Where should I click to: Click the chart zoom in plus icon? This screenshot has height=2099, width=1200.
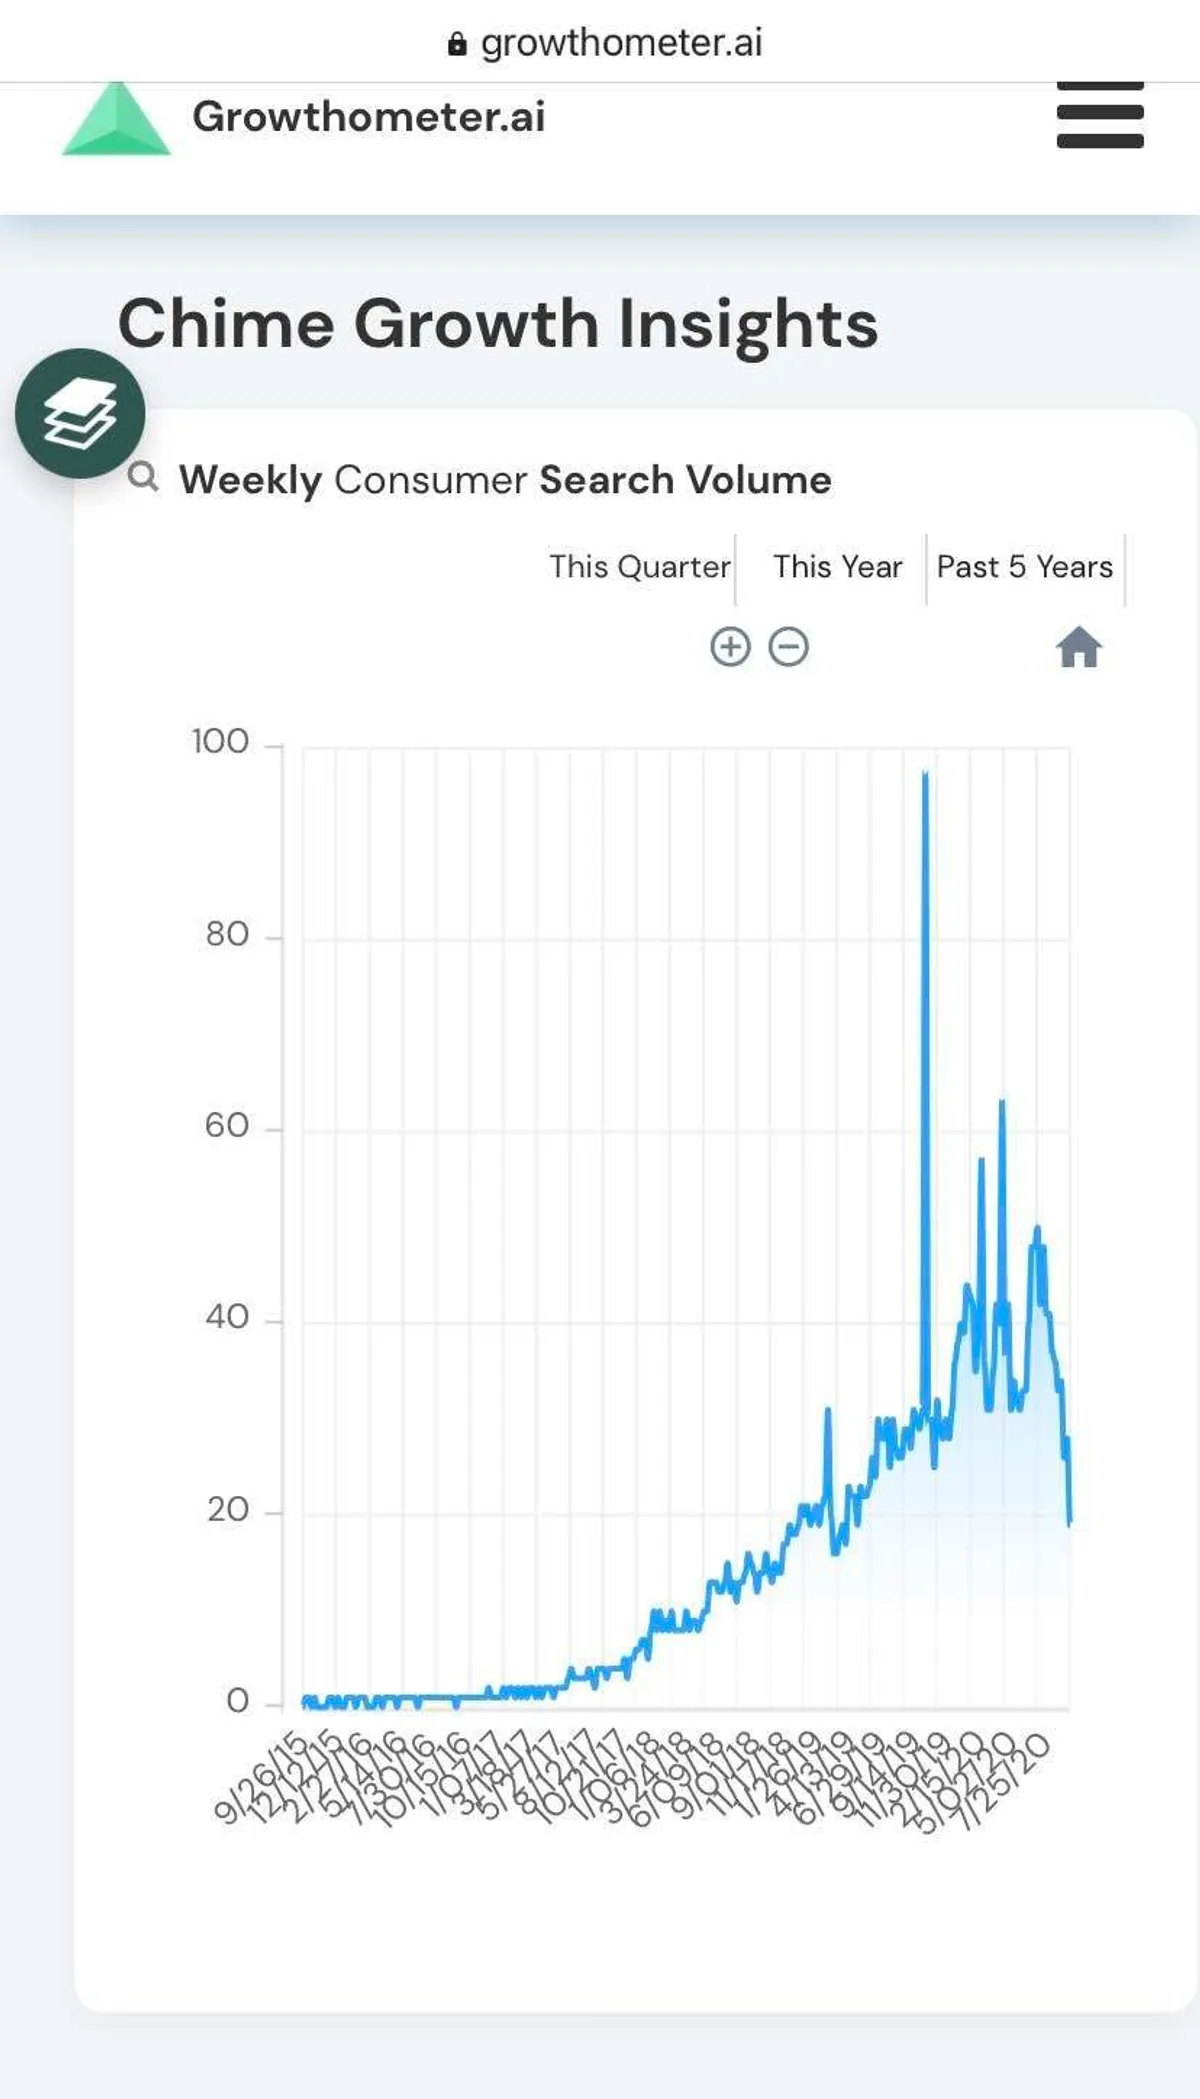(730, 647)
